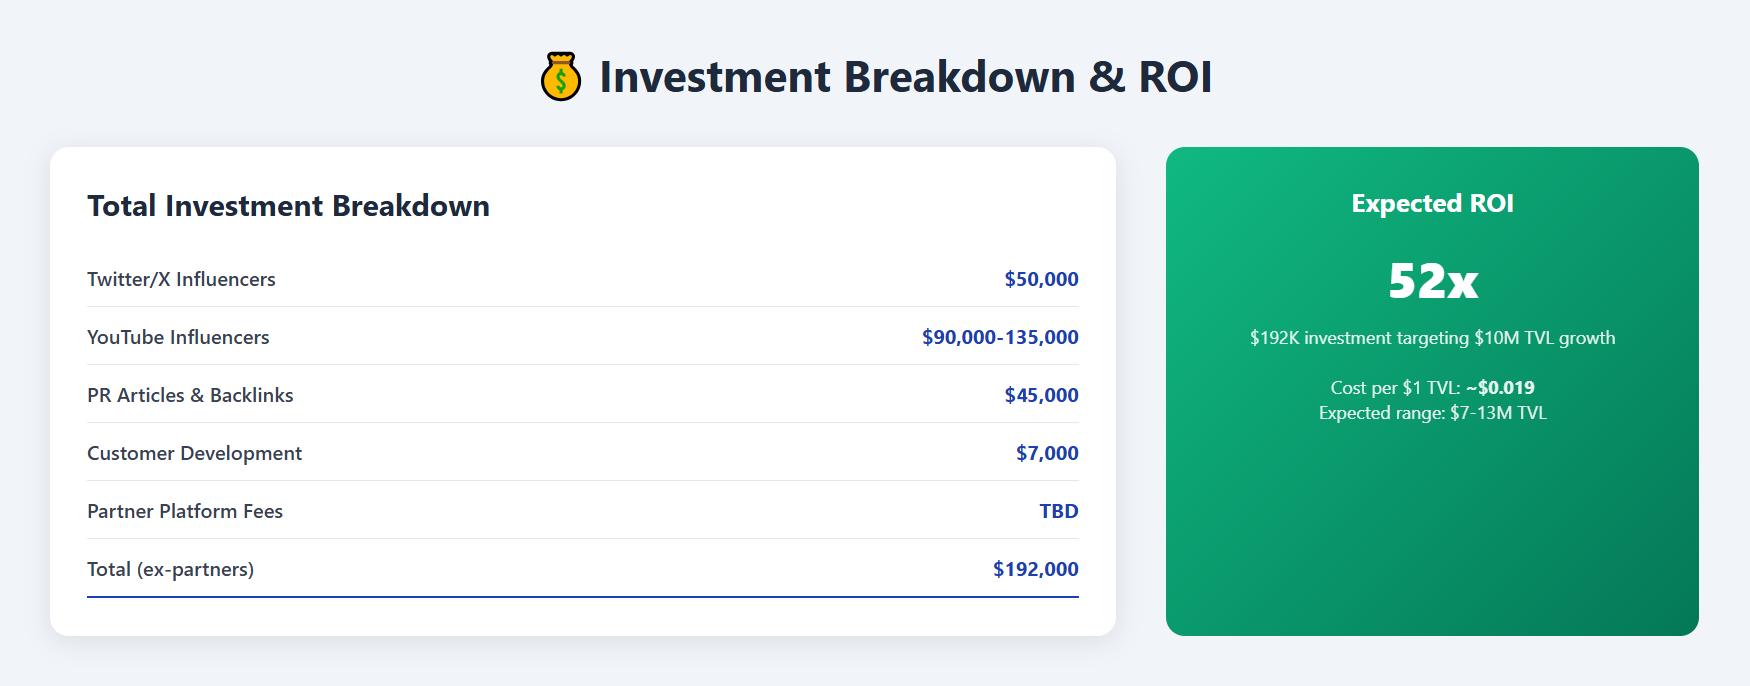Select PR Articles & Backlinks label
Screen dimensions: 1750x686
point(190,395)
